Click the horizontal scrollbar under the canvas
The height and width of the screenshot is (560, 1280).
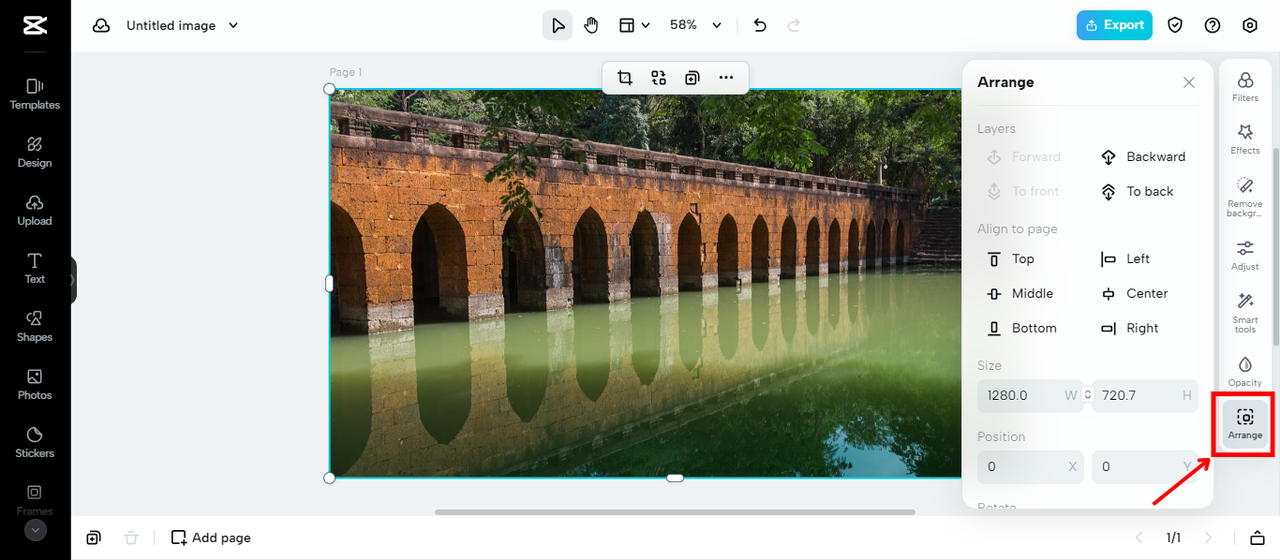[675, 512]
